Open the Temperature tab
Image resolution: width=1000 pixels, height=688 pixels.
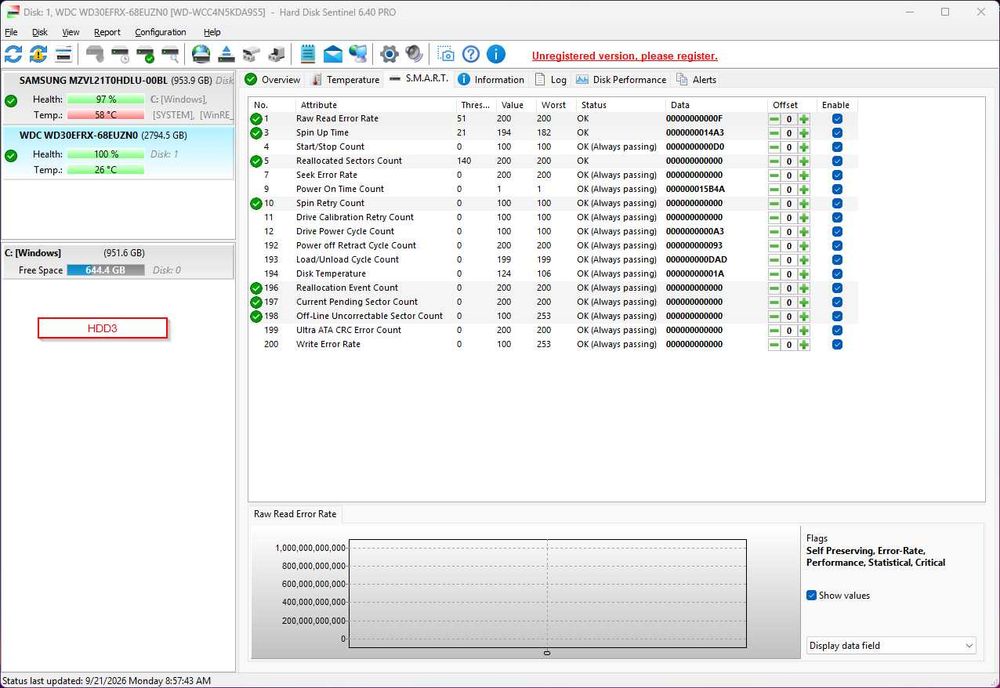pos(345,80)
